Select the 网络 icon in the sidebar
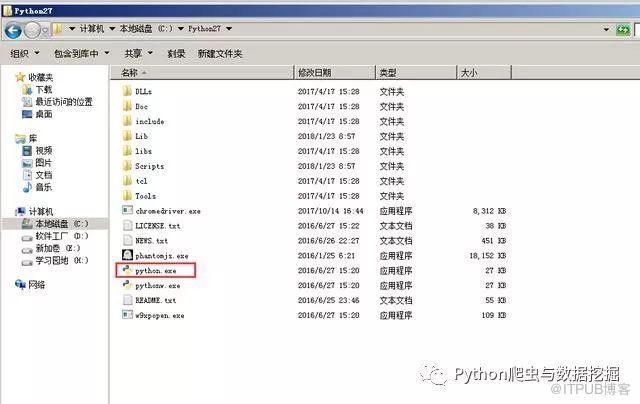 pyautogui.click(x=21, y=284)
